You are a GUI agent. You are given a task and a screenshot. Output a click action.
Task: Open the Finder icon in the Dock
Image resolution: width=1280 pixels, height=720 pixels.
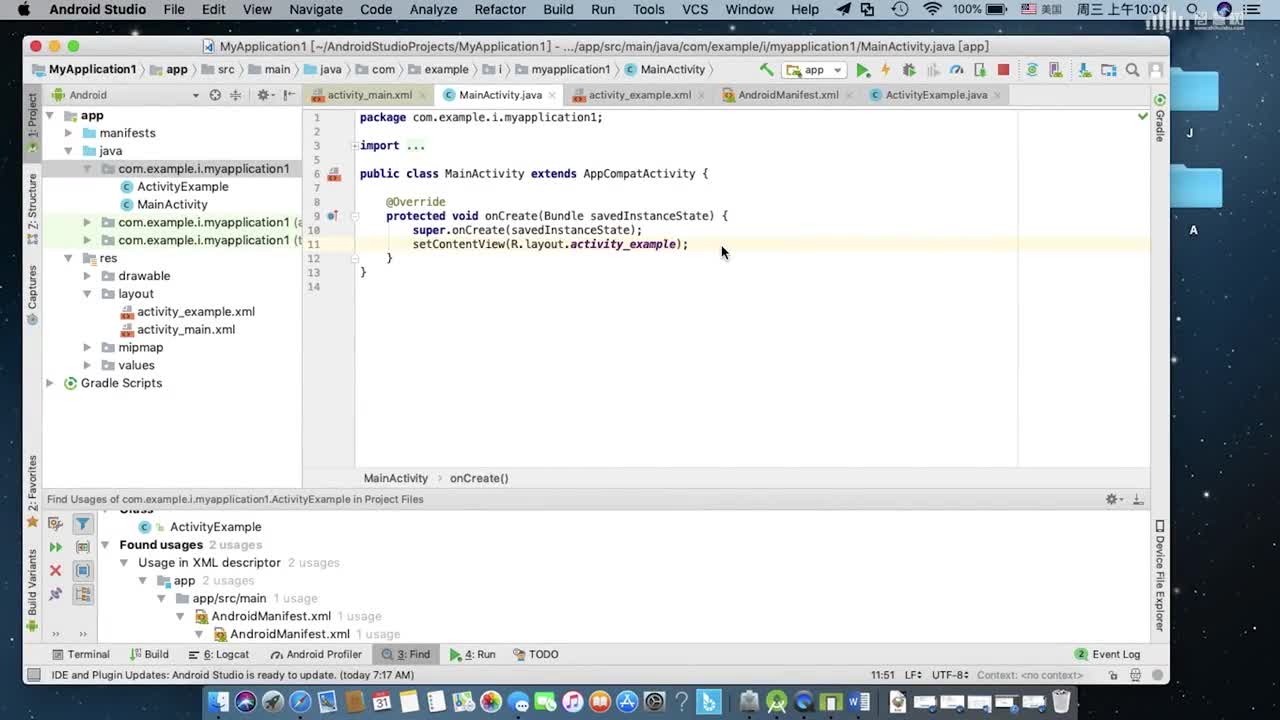[x=218, y=702]
